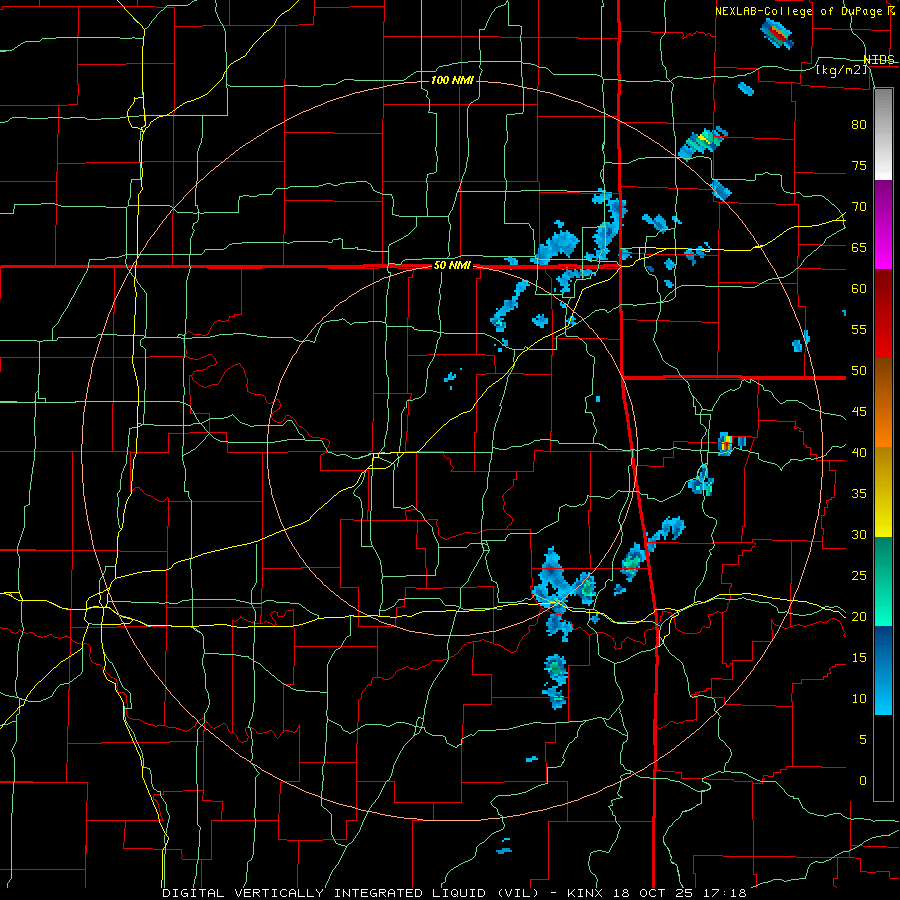The image size is (900, 900).
Task: Click the 25 value on the scale
Action: click(859, 576)
